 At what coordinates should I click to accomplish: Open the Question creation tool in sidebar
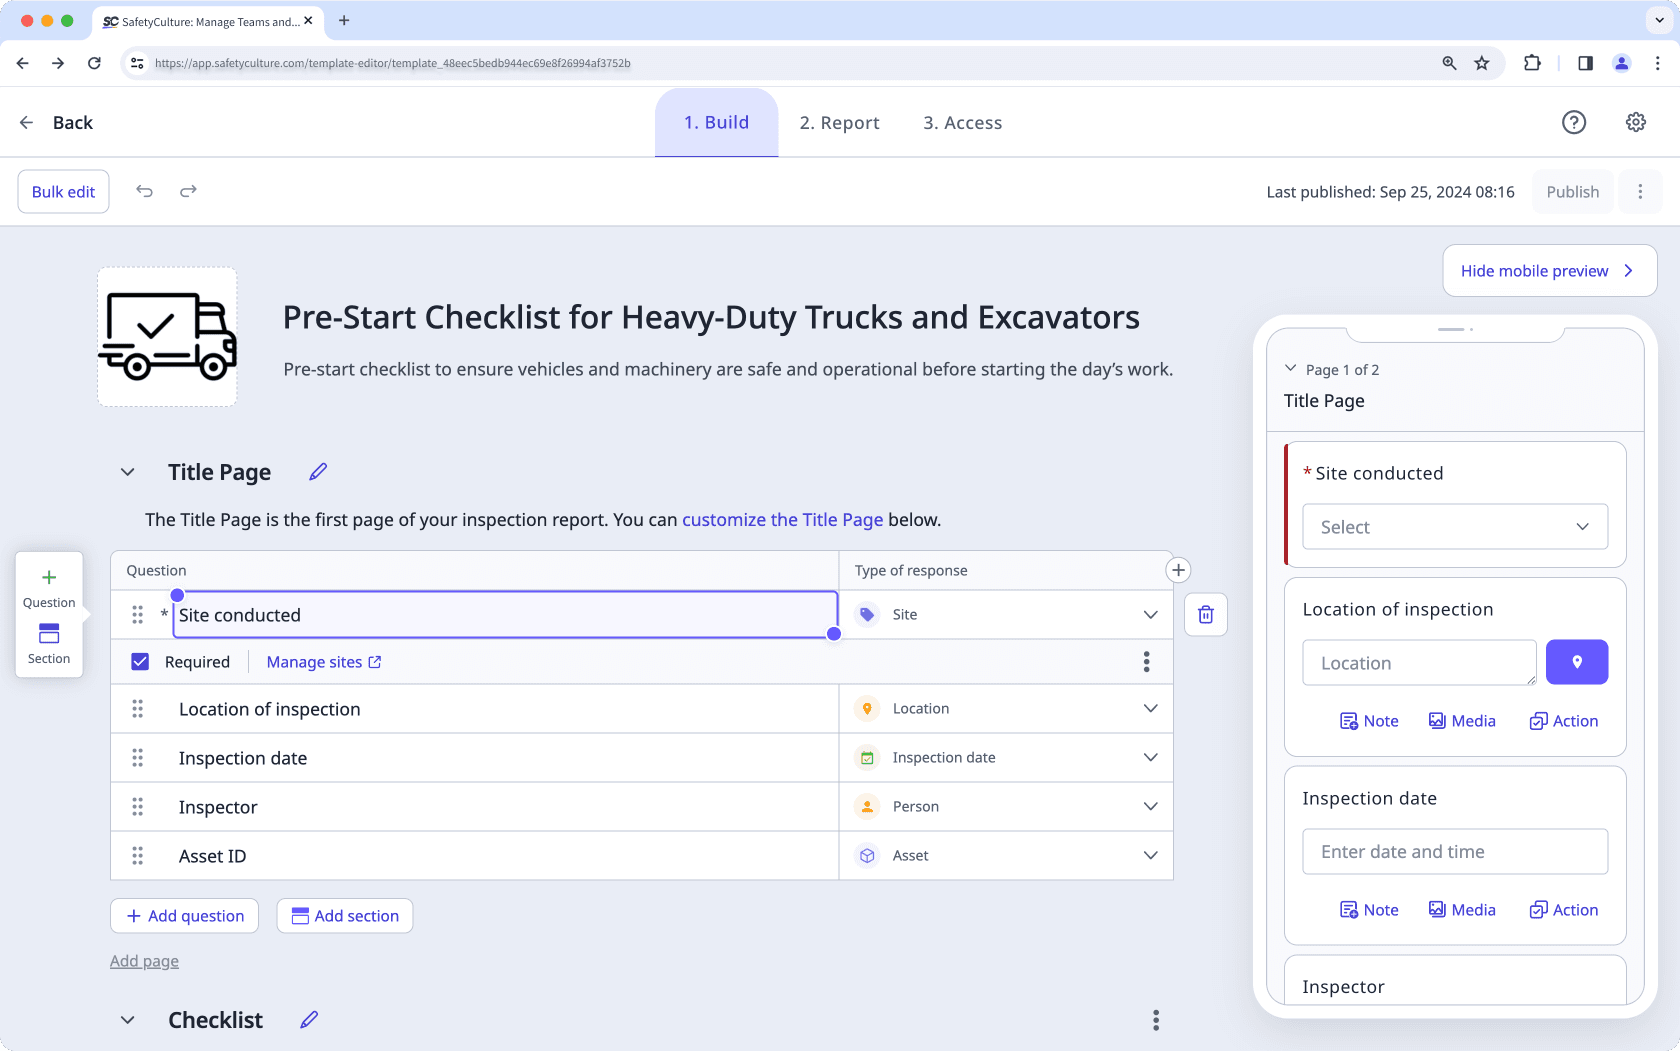(48, 586)
